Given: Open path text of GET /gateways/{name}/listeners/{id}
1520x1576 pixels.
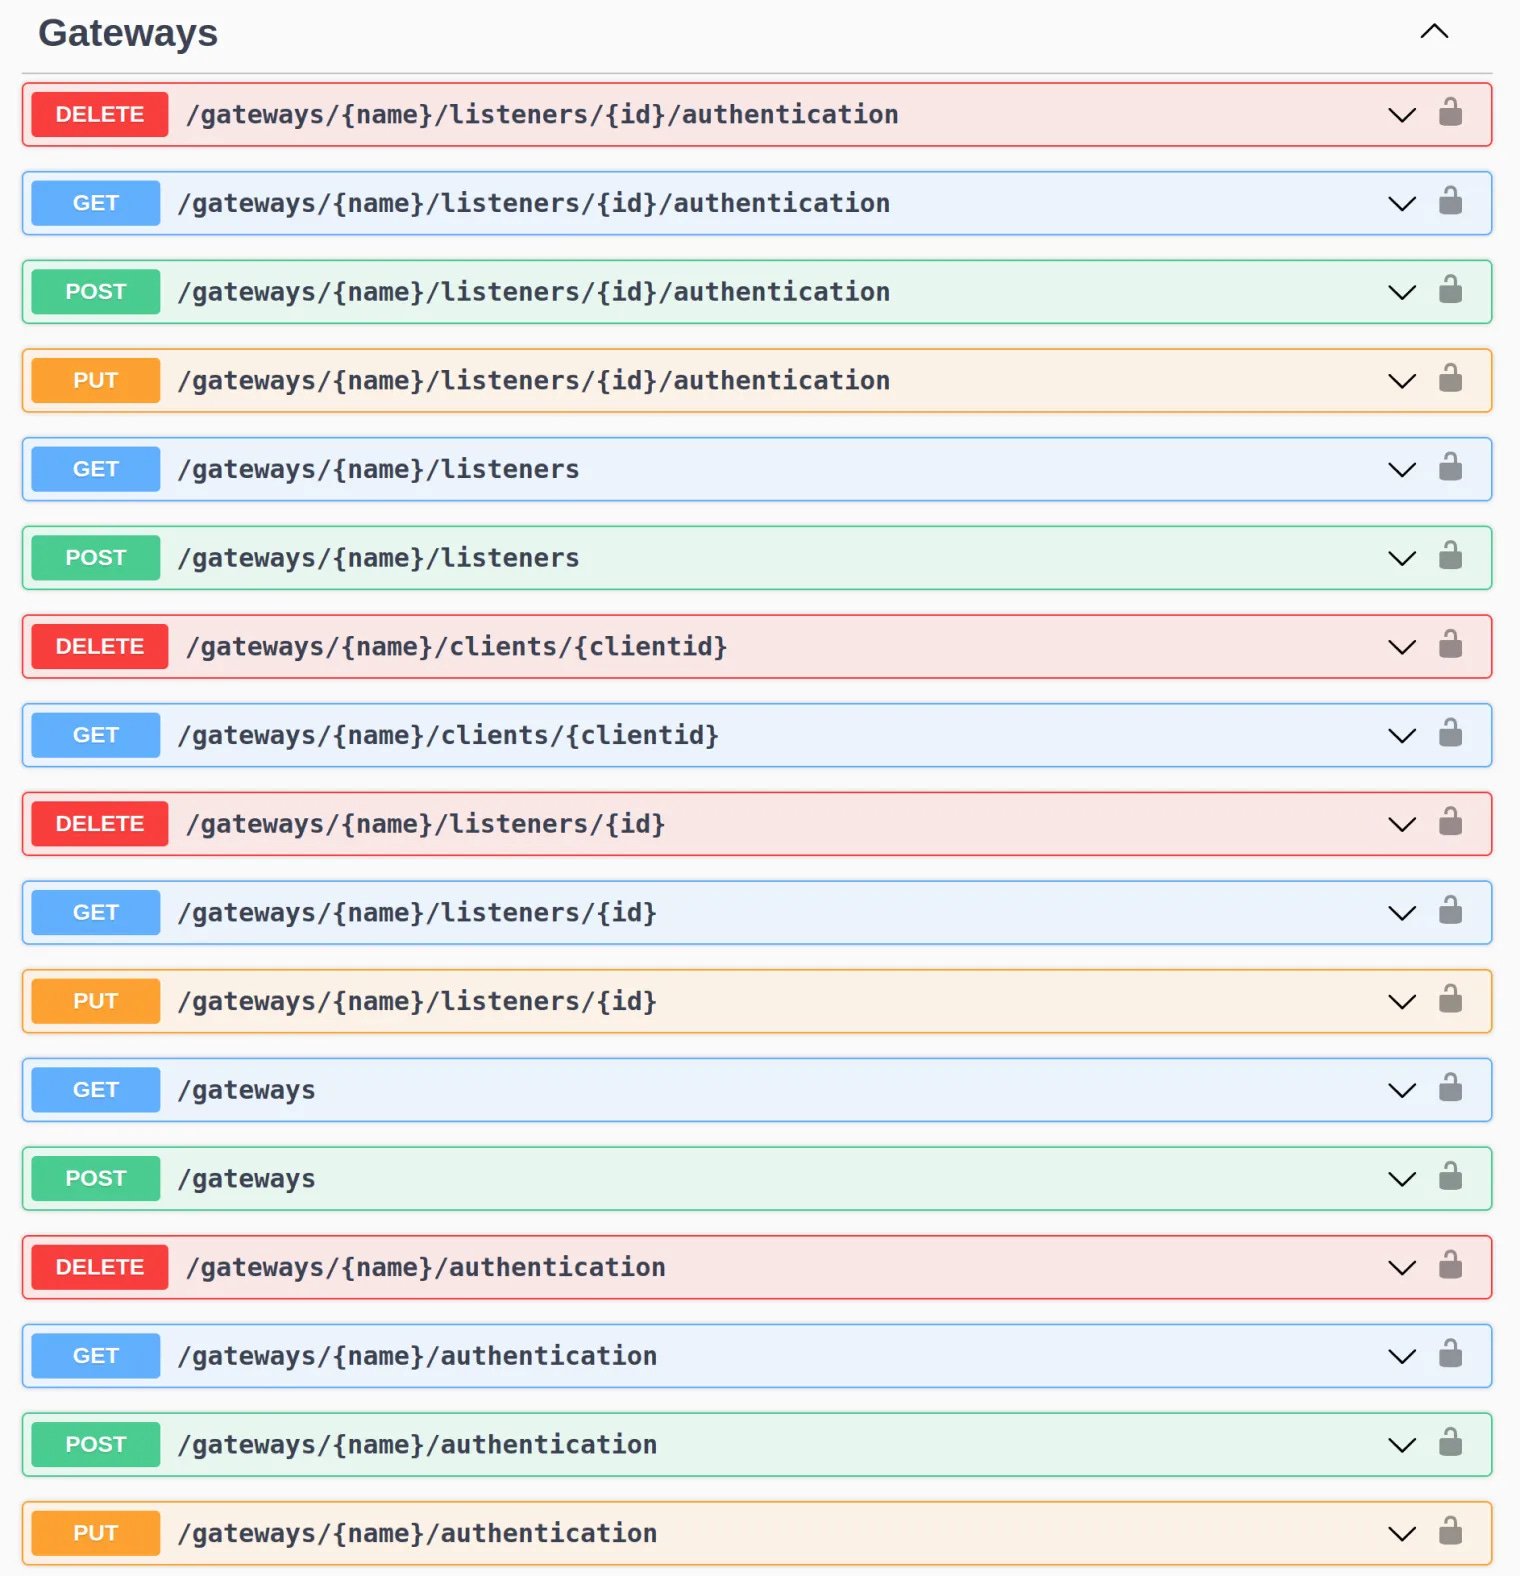Looking at the screenshot, I should pos(417,913).
